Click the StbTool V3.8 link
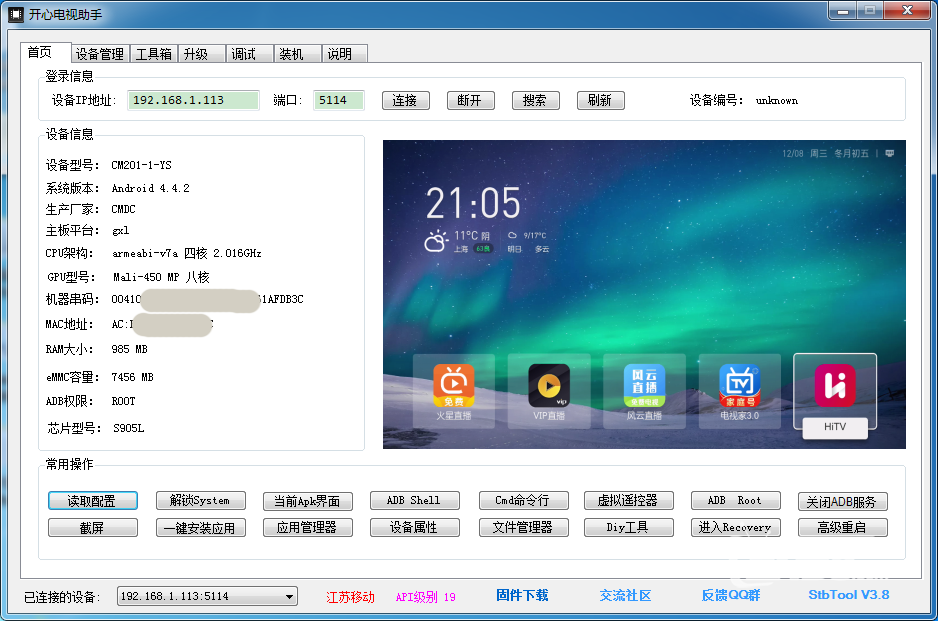Screen dimensions: 938x621 [849, 595]
